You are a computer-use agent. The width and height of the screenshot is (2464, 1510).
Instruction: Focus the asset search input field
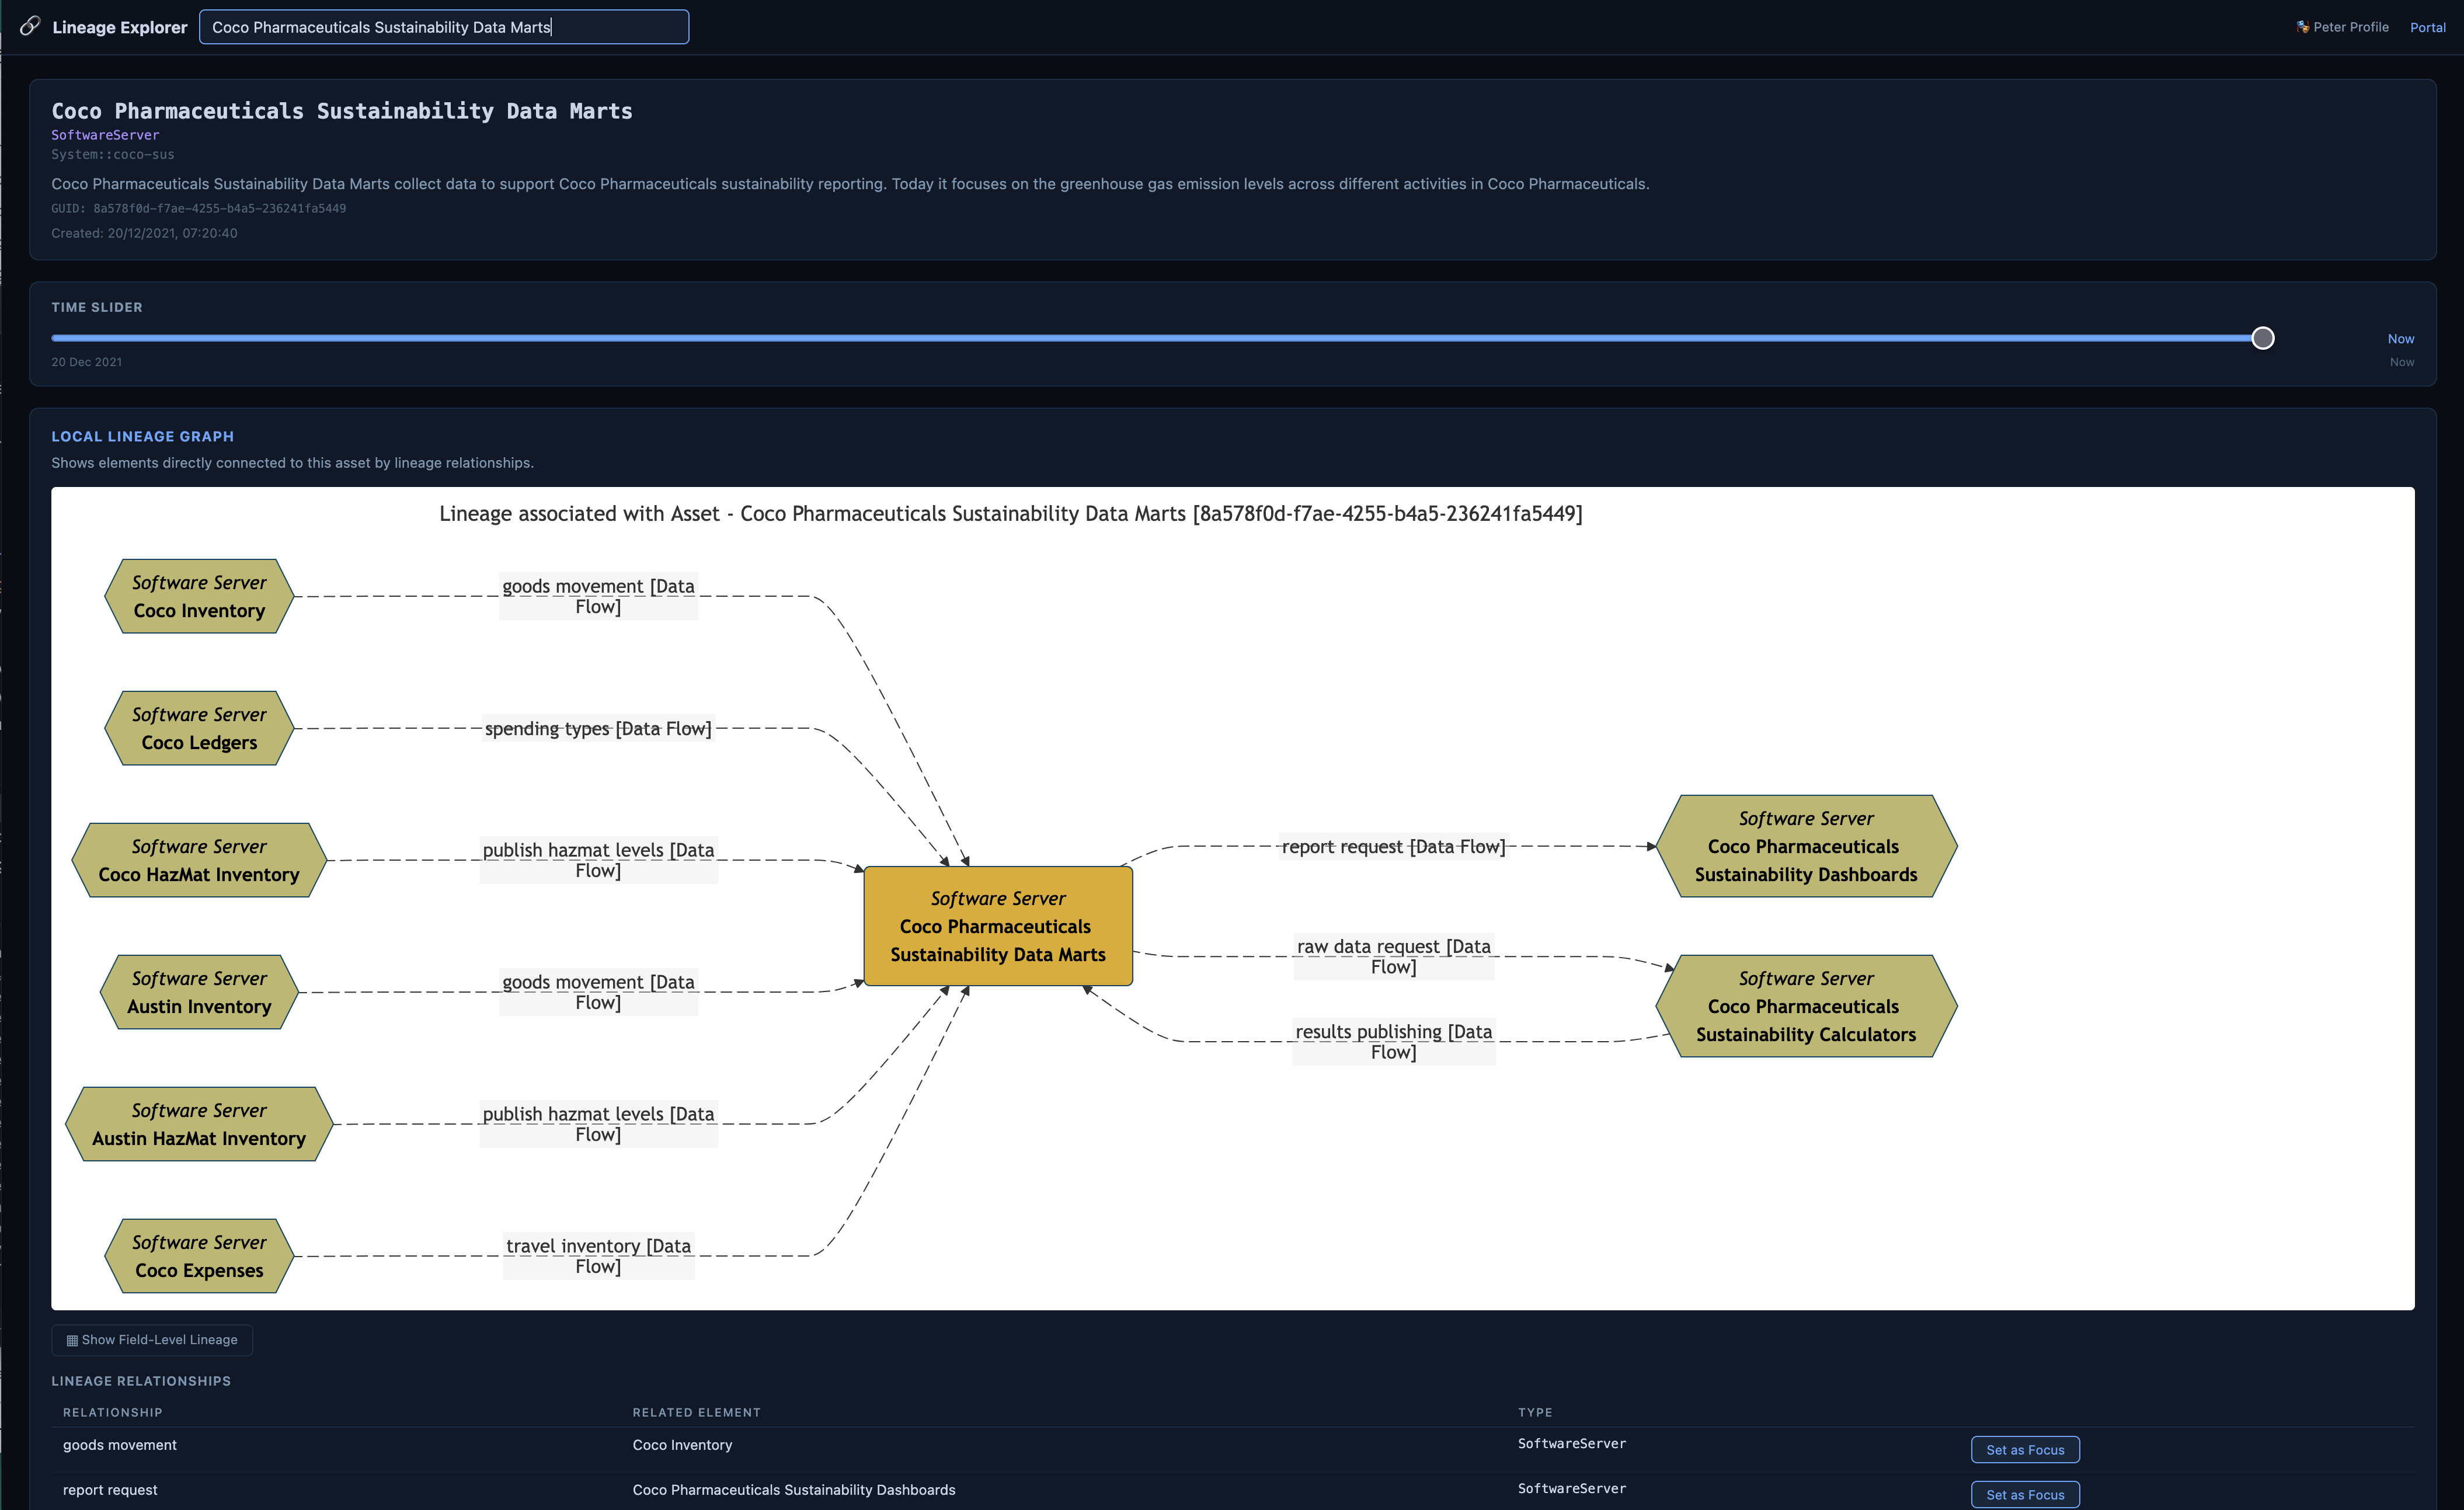[x=444, y=27]
